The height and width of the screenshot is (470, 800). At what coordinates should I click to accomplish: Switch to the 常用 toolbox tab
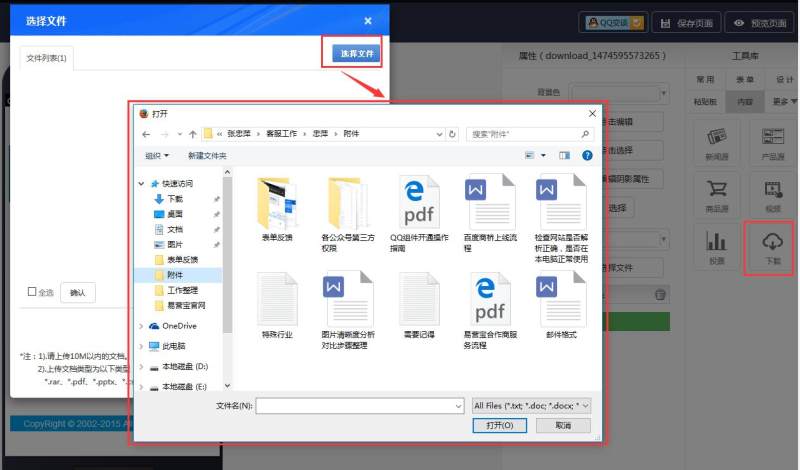[x=705, y=80]
